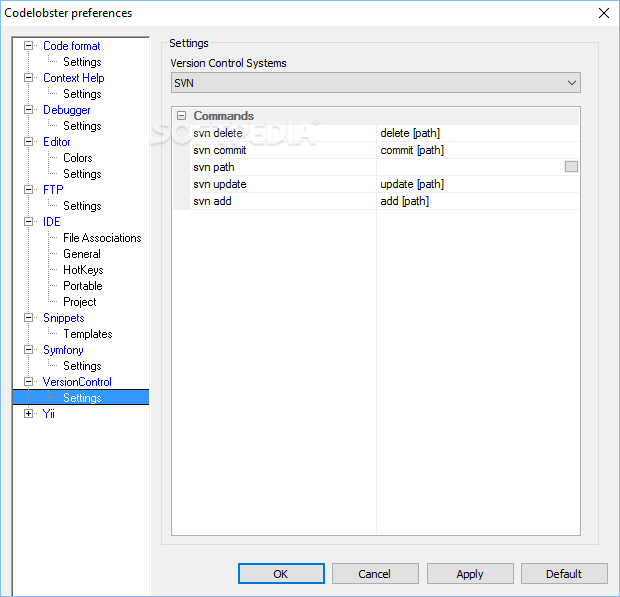Collapse the Code format tree node

click(x=28, y=46)
